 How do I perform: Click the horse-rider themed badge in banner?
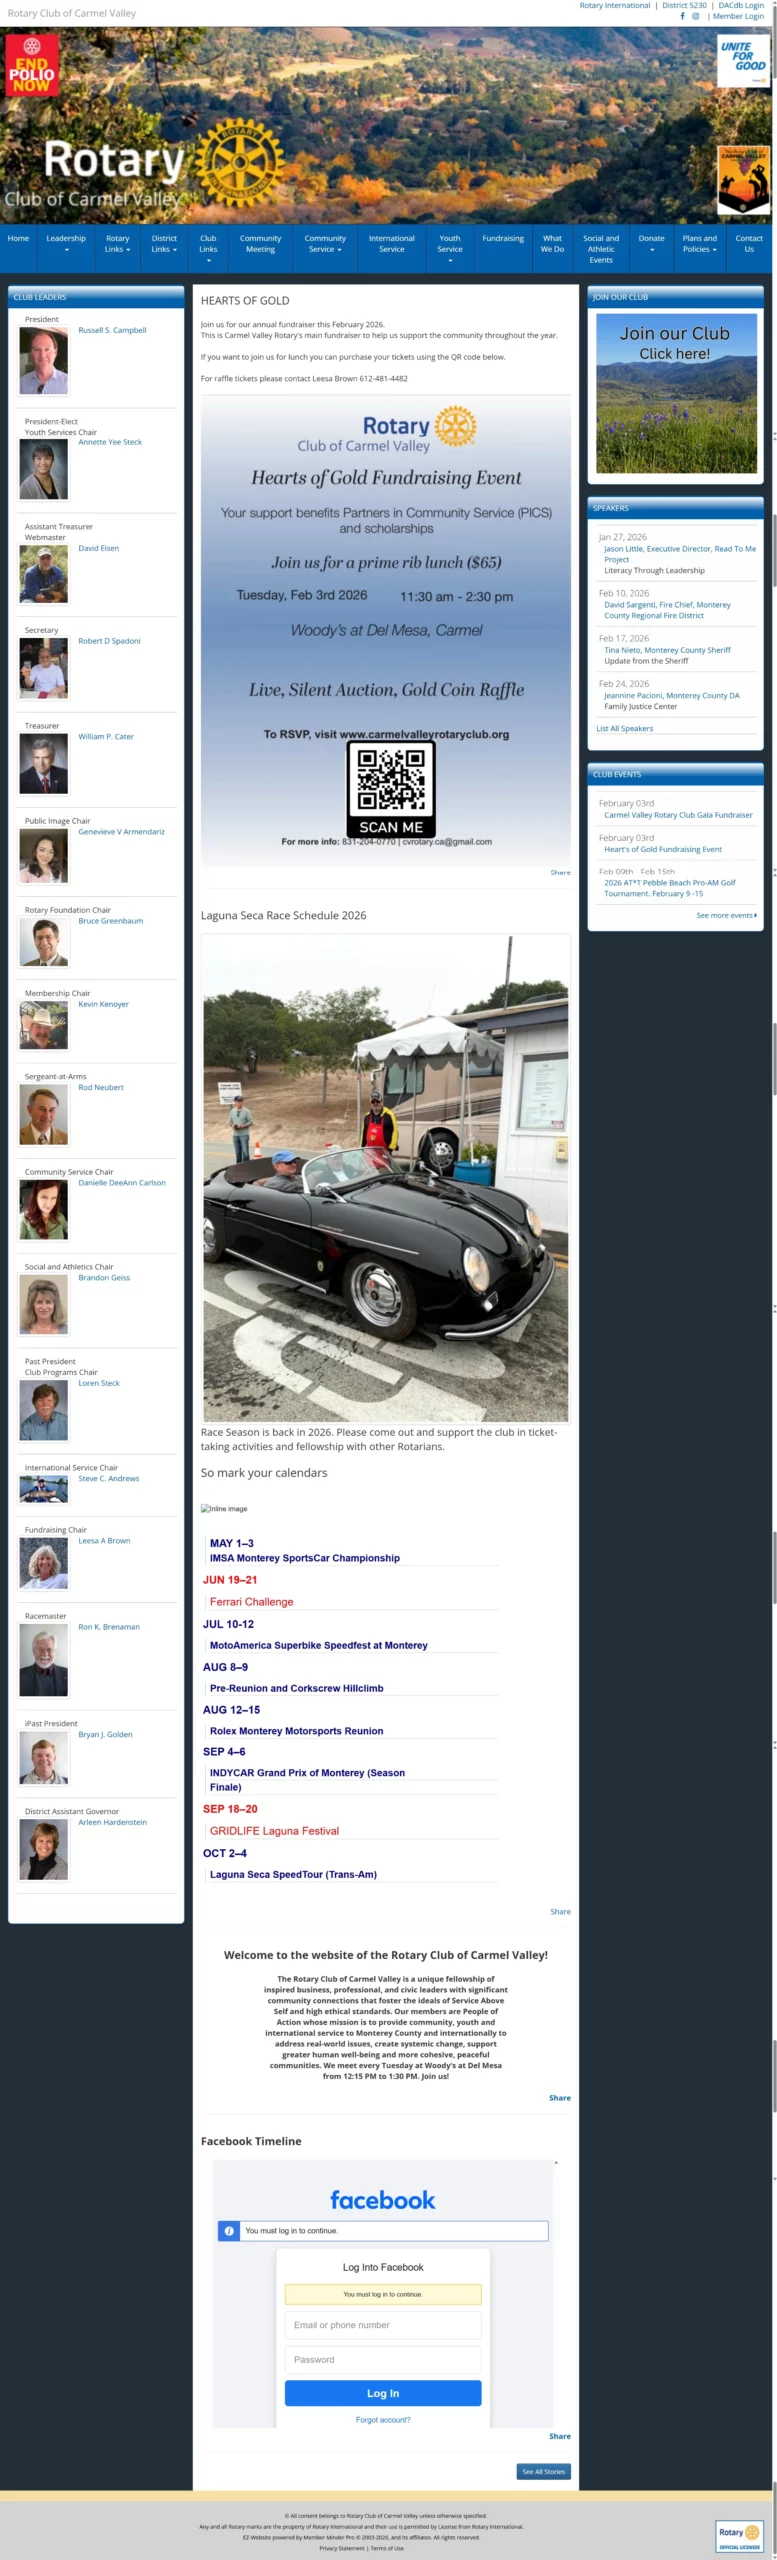[743, 181]
